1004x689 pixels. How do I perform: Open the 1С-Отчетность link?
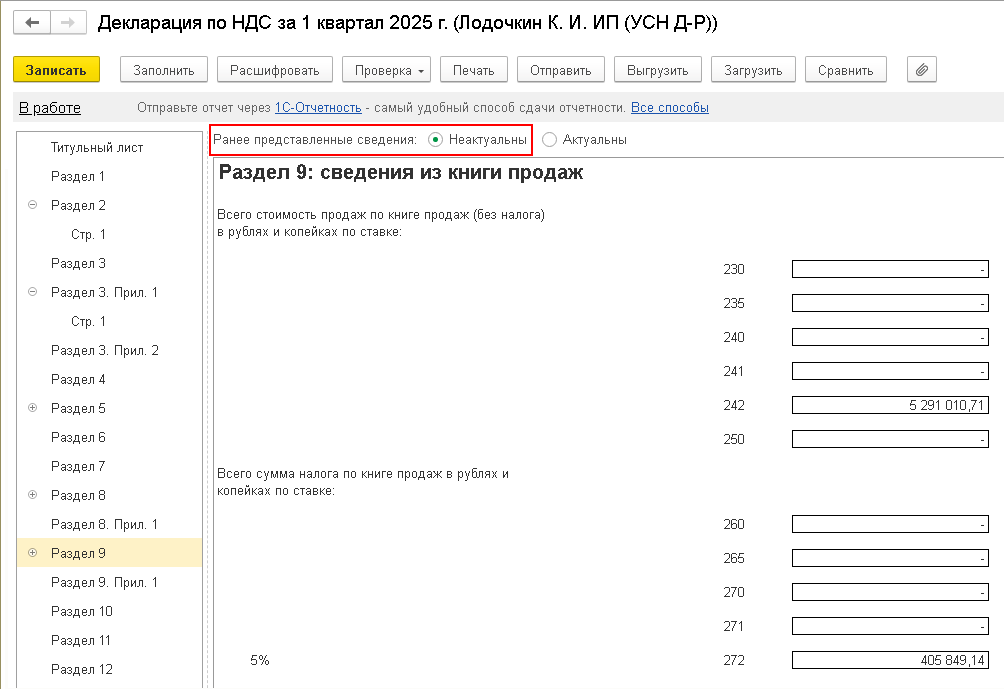coord(317,108)
